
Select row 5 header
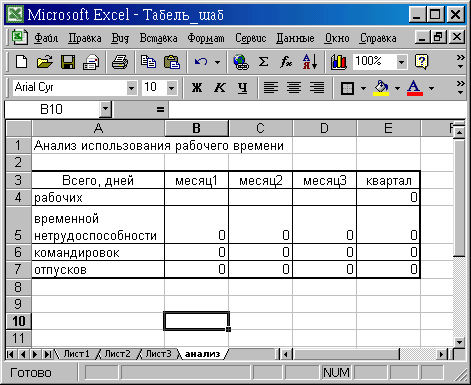pos(18,225)
